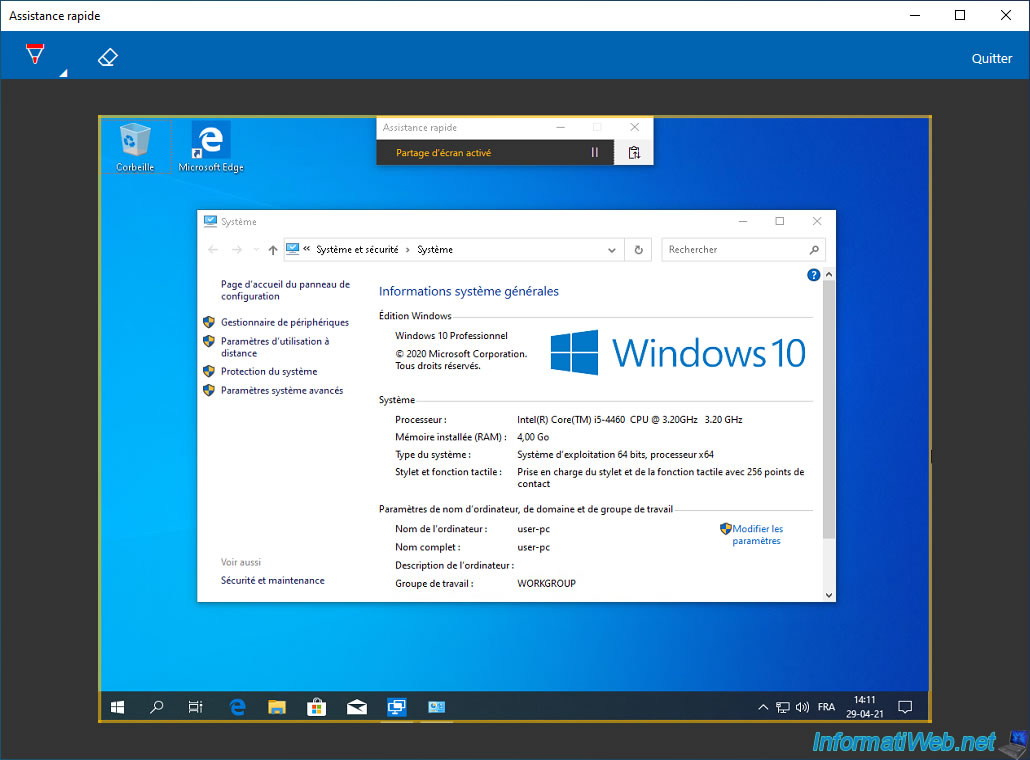Viewport: 1030px width, 760px height.
Task: Click the blue help question mark icon
Action: click(x=813, y=275)
